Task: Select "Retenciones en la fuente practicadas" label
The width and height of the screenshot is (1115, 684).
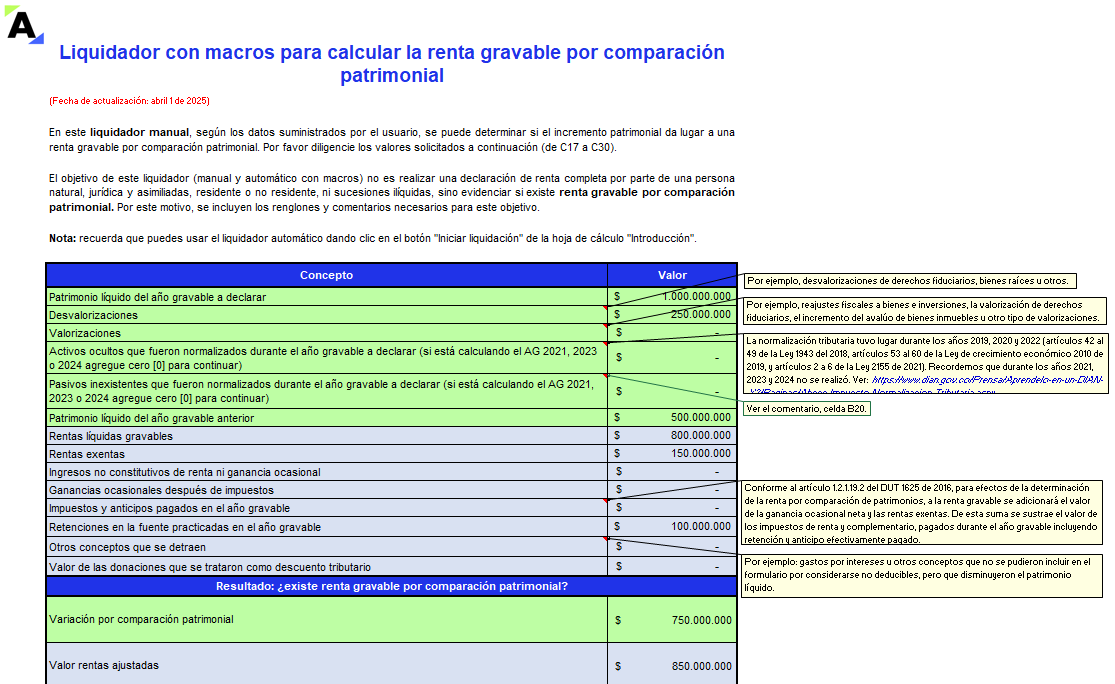Action: pyautogui.click(x=326, y=527)
